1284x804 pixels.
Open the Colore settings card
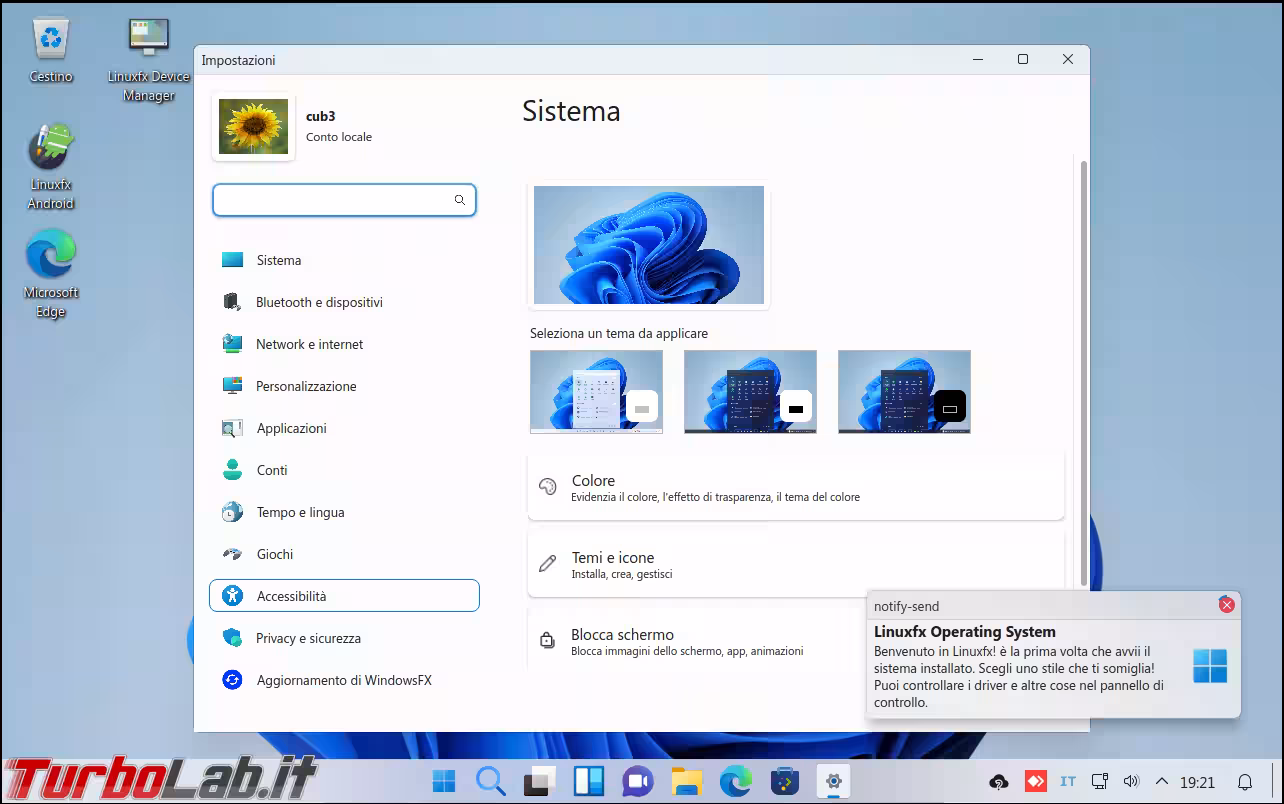795,487
